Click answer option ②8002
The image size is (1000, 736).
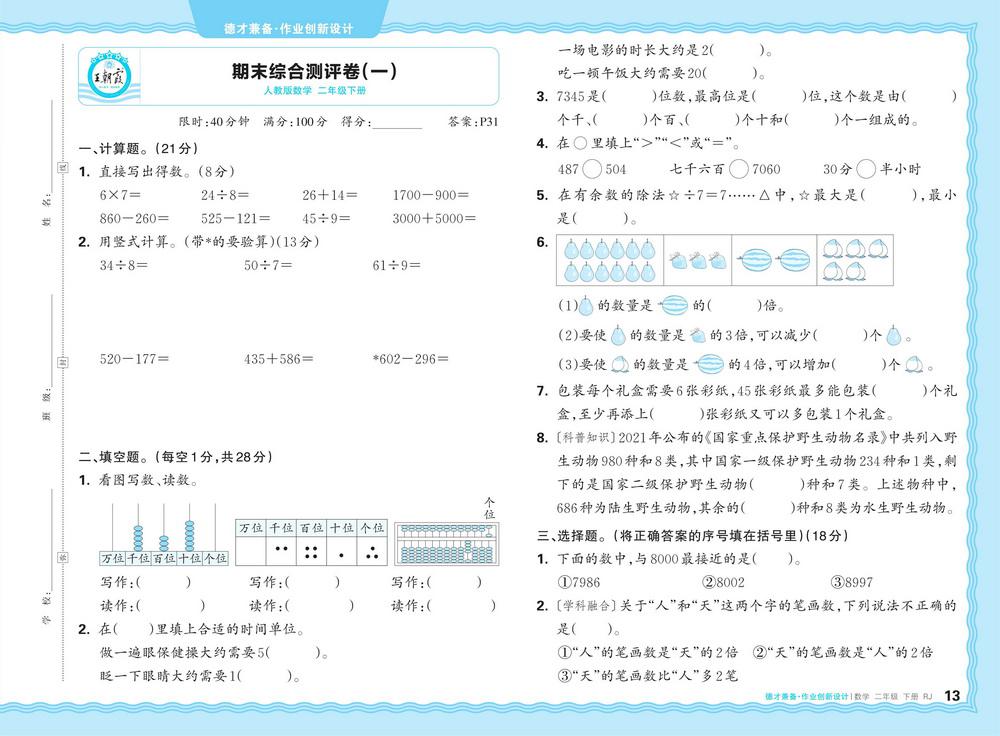(723, 582)
